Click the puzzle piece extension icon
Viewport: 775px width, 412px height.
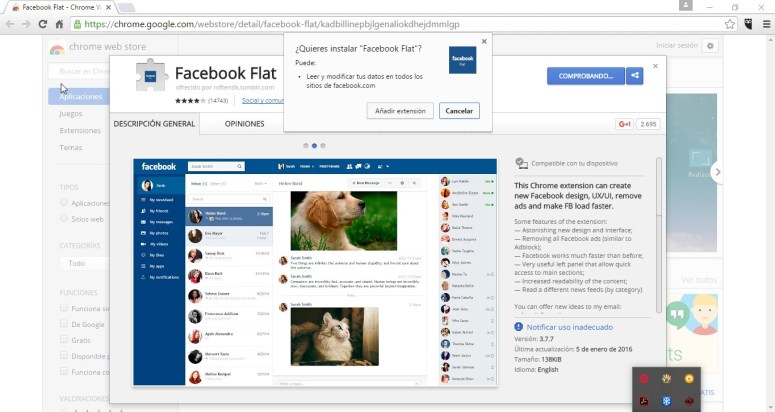pyautogui.click(x=151, y=75)
